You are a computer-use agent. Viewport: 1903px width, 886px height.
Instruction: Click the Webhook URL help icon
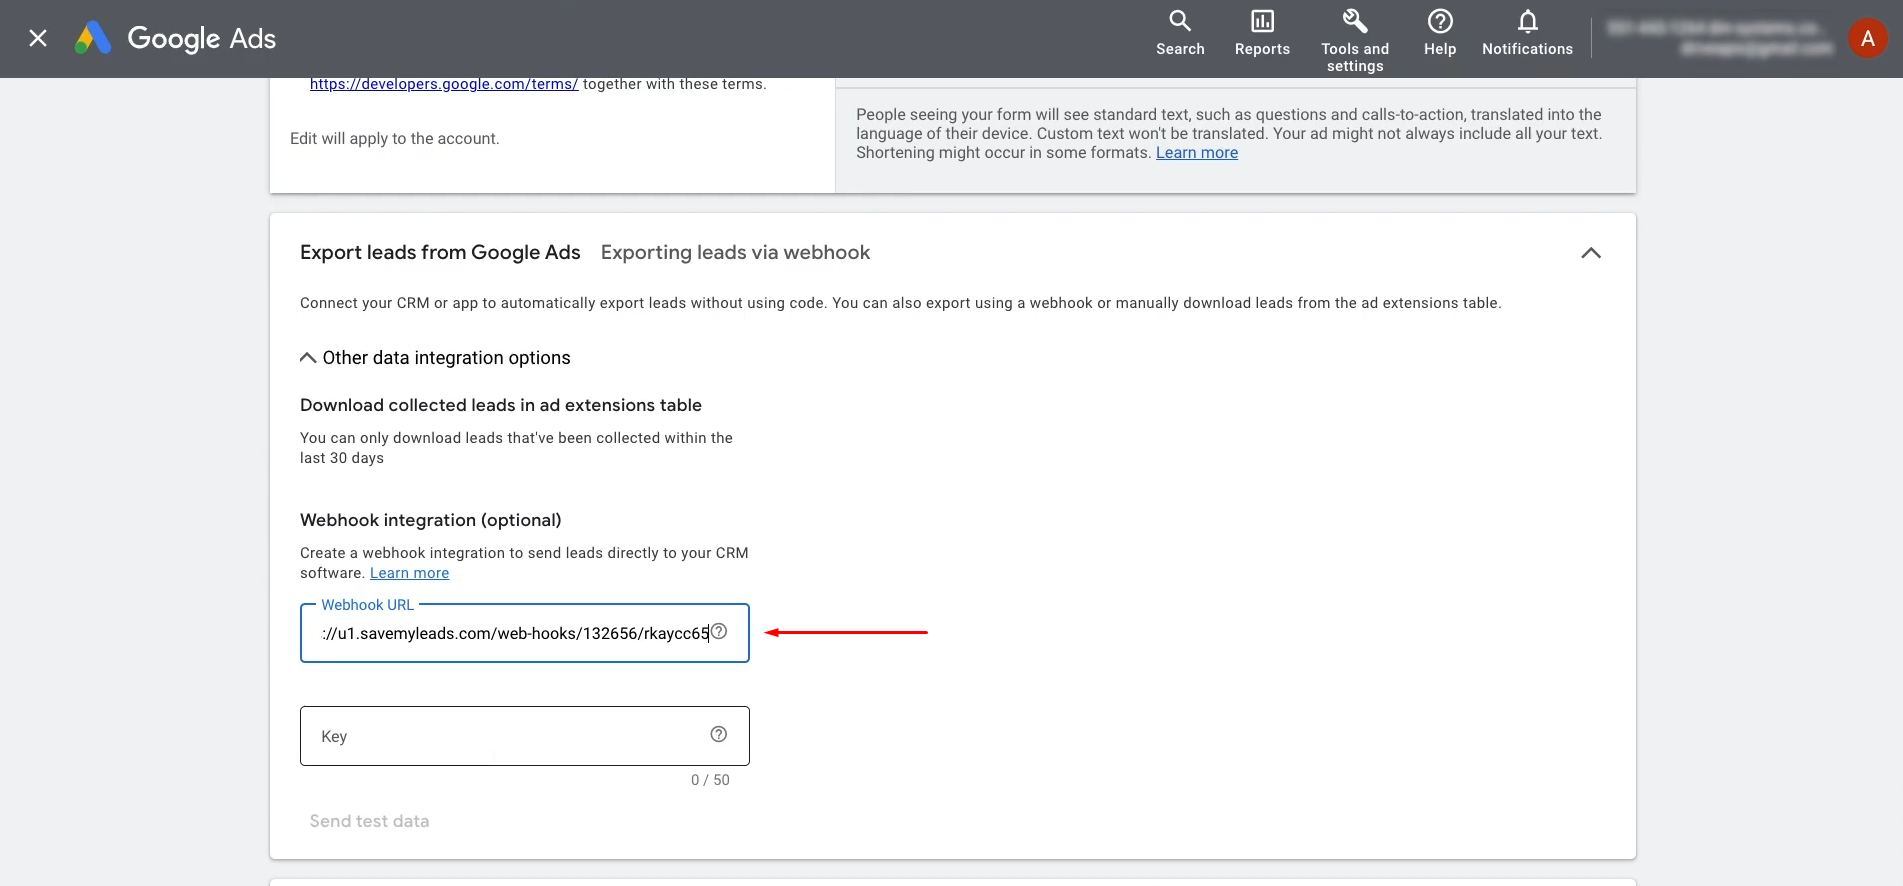719,631
